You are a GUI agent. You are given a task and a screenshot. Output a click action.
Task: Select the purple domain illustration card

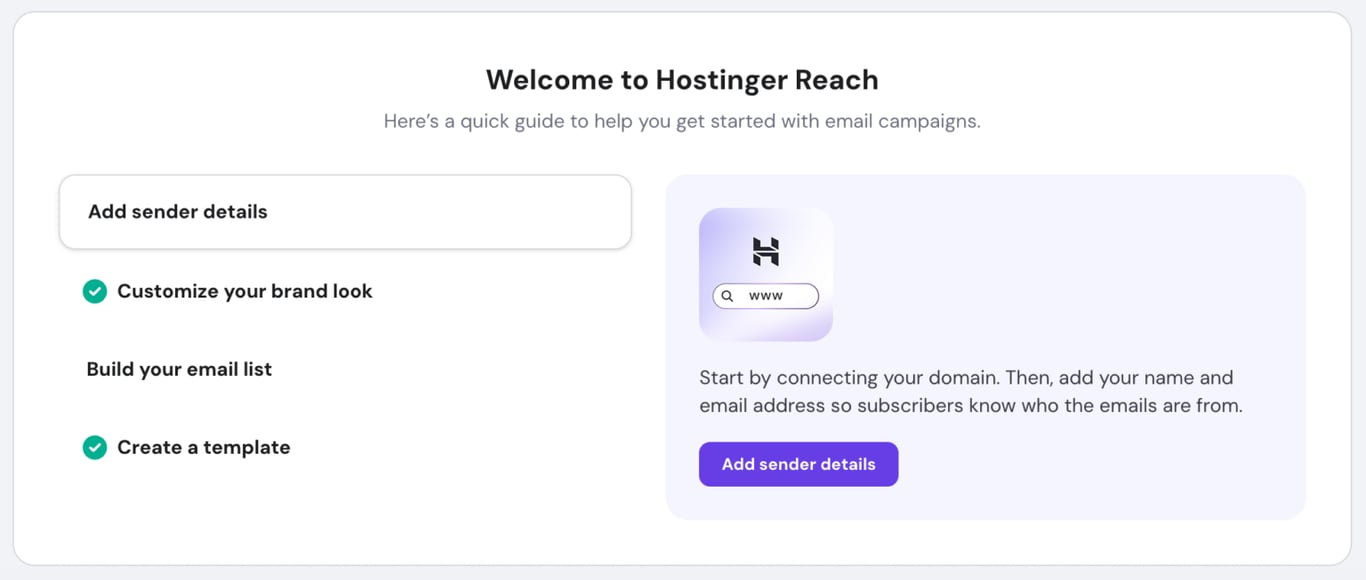click(765, 273)
